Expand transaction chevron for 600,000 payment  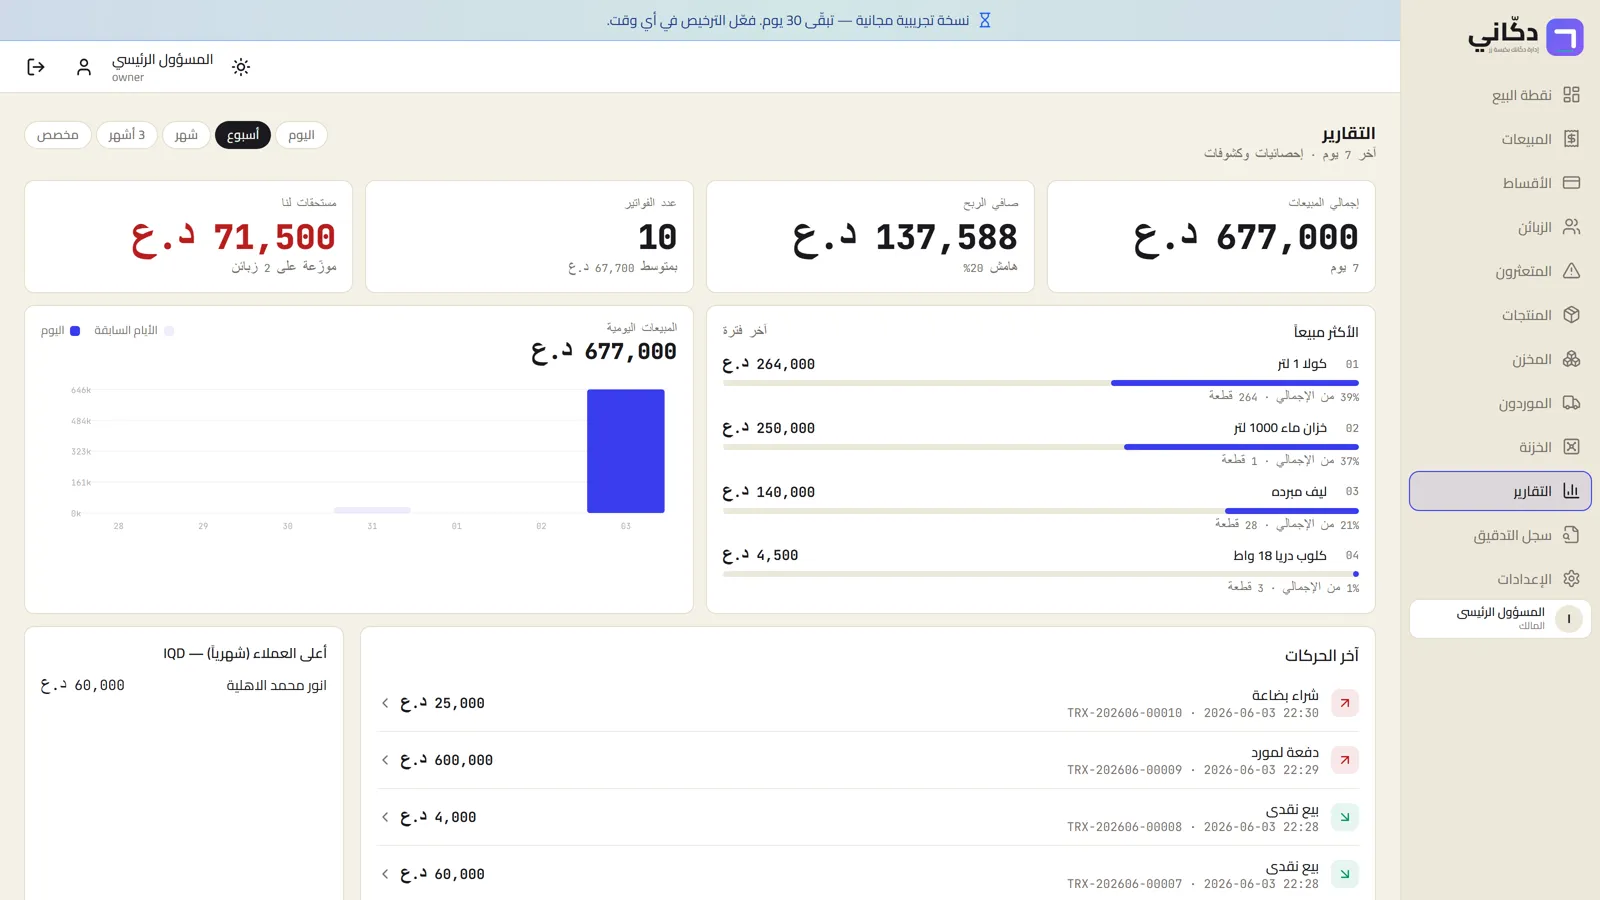pos(385,760)
